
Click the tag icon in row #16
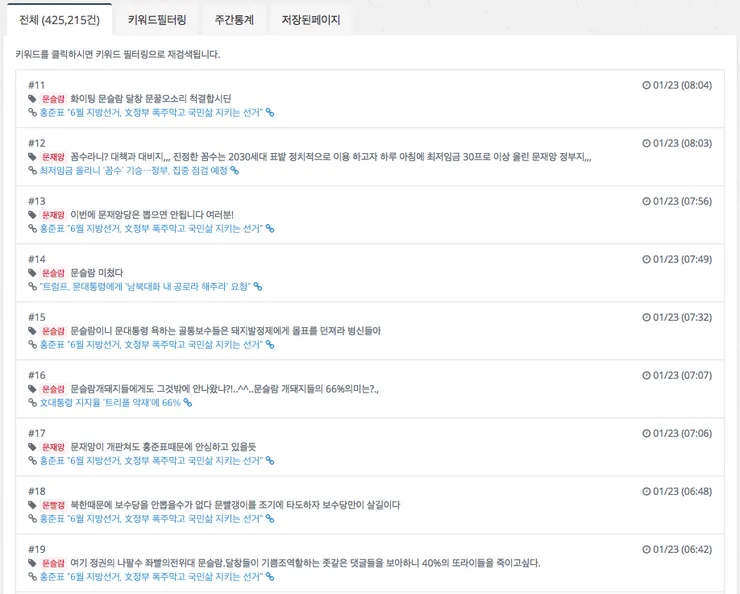tap(32, 389)
